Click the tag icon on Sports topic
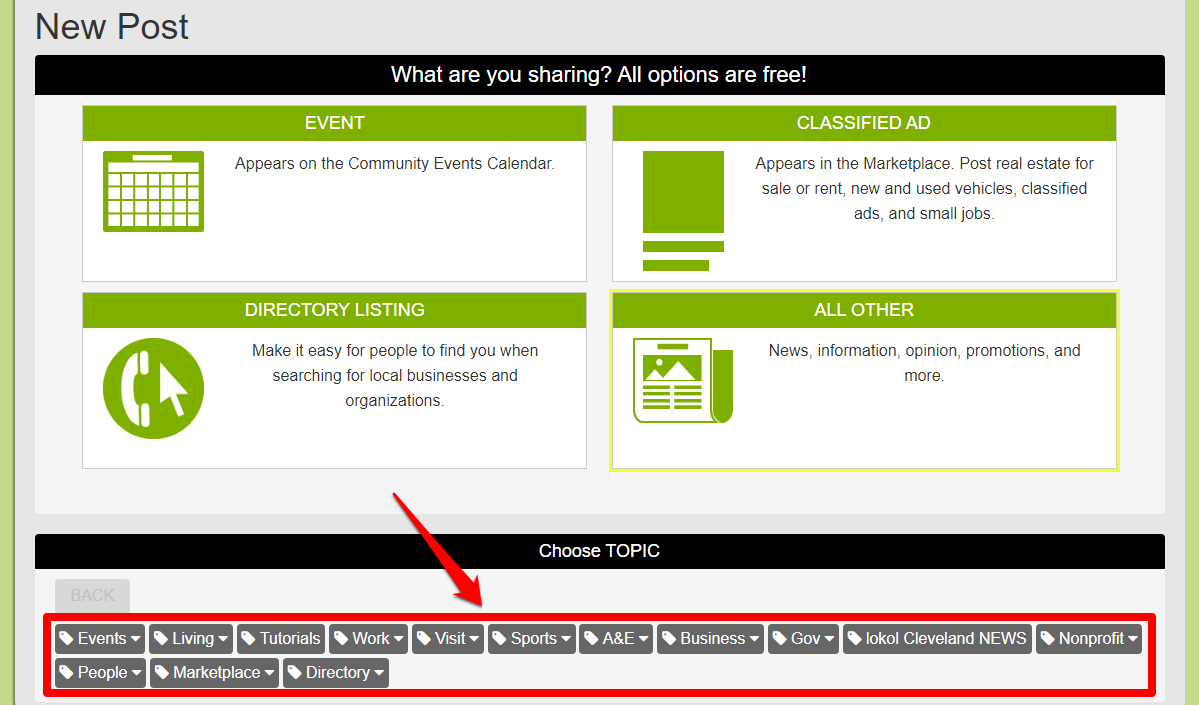1199x705 pixels. click(499, 638)
